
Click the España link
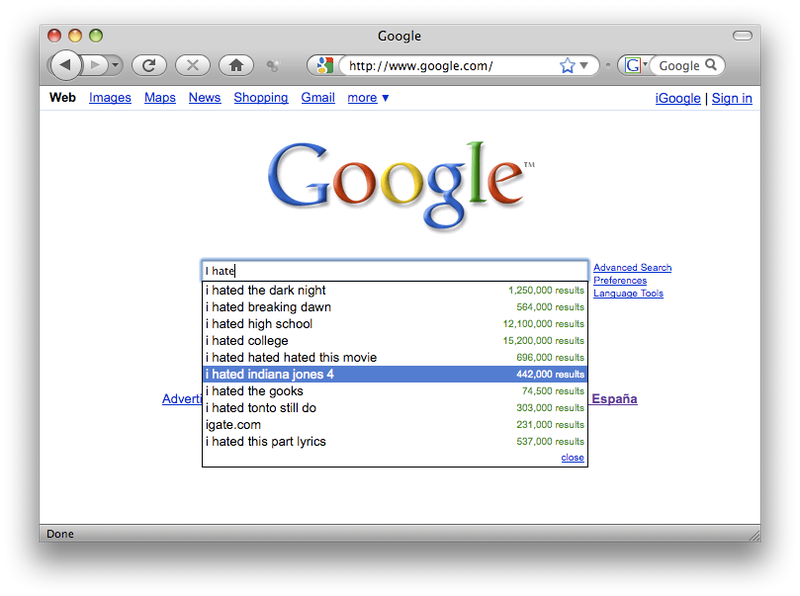coord(614,399)
